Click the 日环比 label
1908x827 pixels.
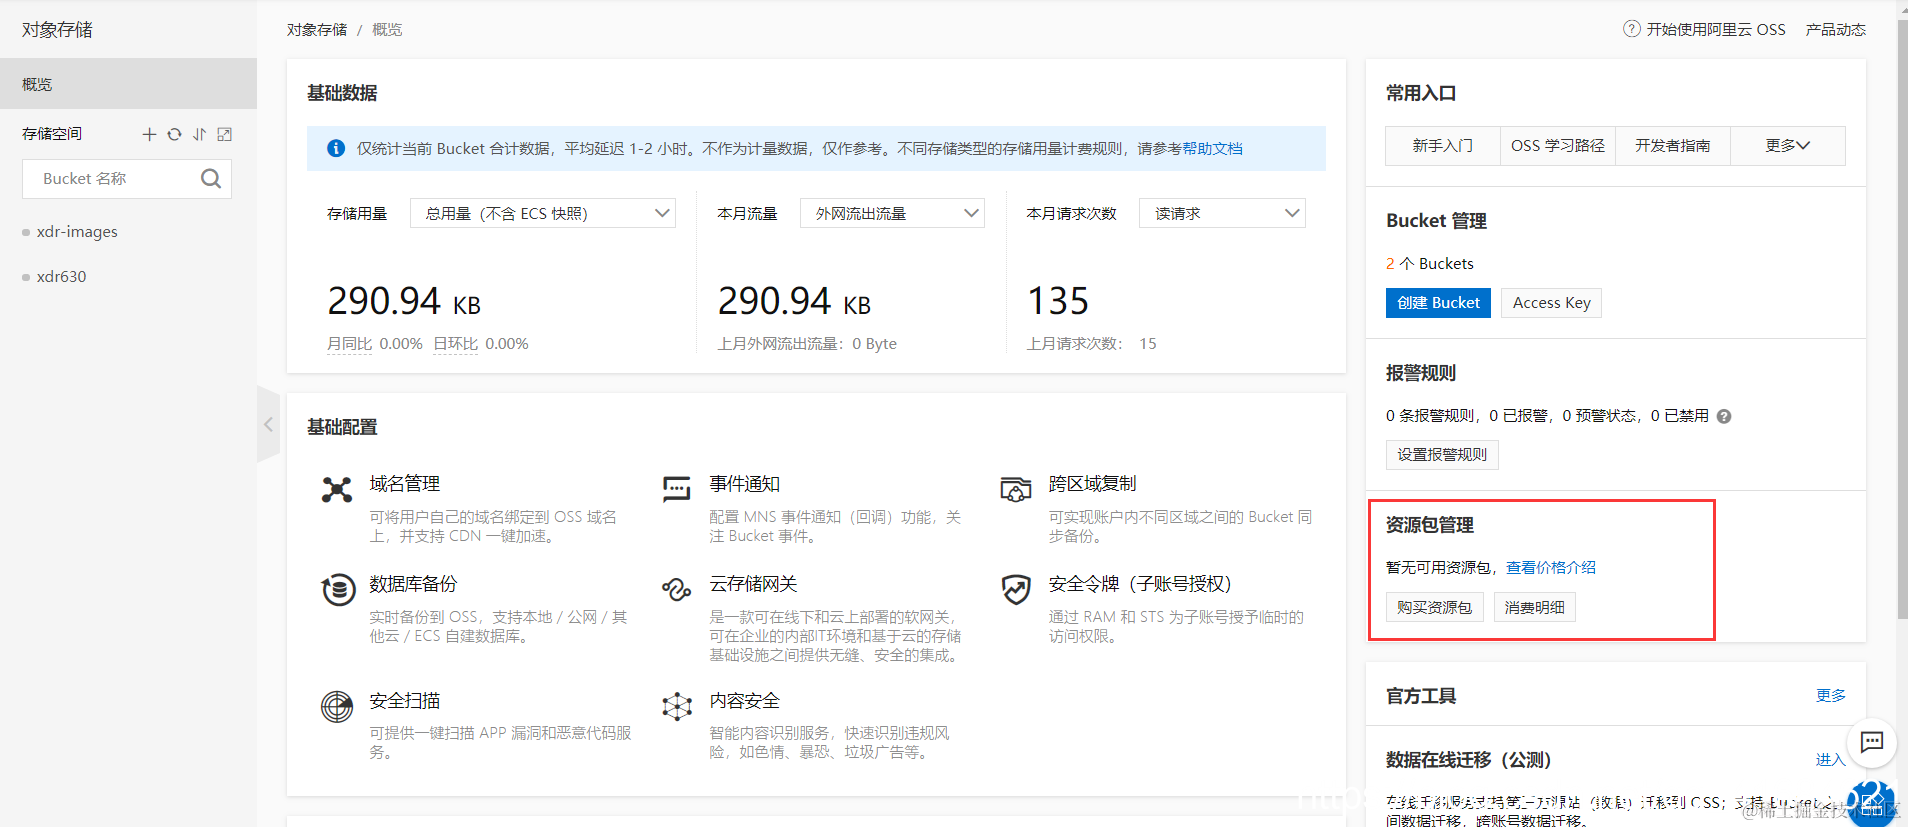pos(455,344)
